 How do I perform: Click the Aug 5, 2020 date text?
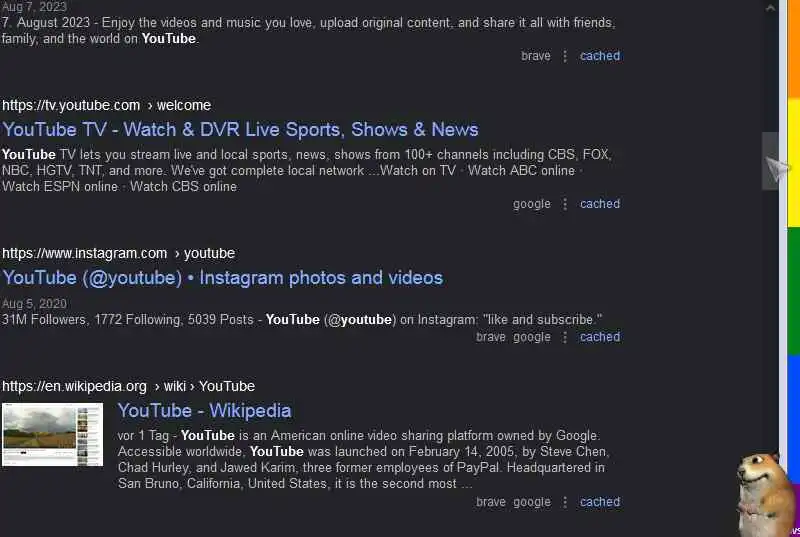(x=34, y=303)
